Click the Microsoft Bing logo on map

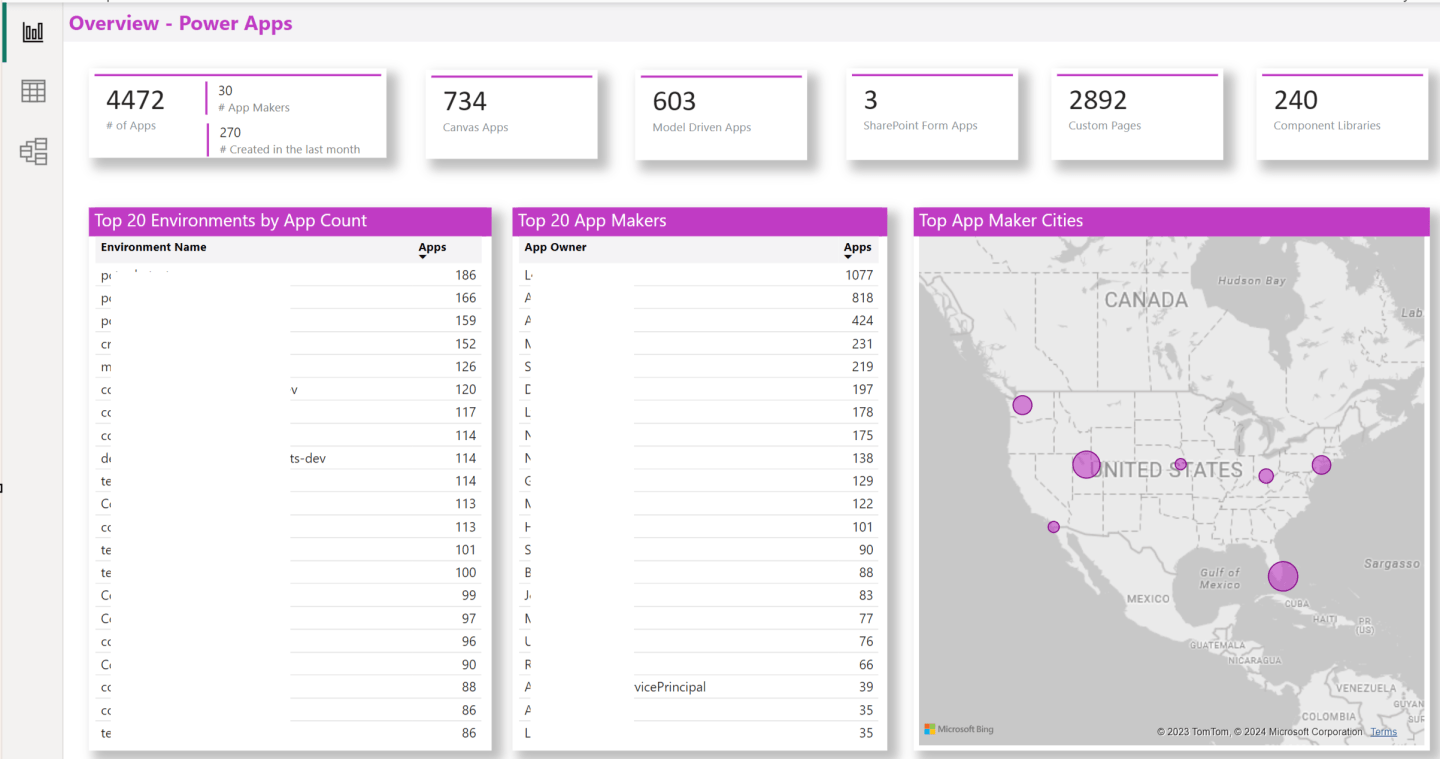click(958, 729)
